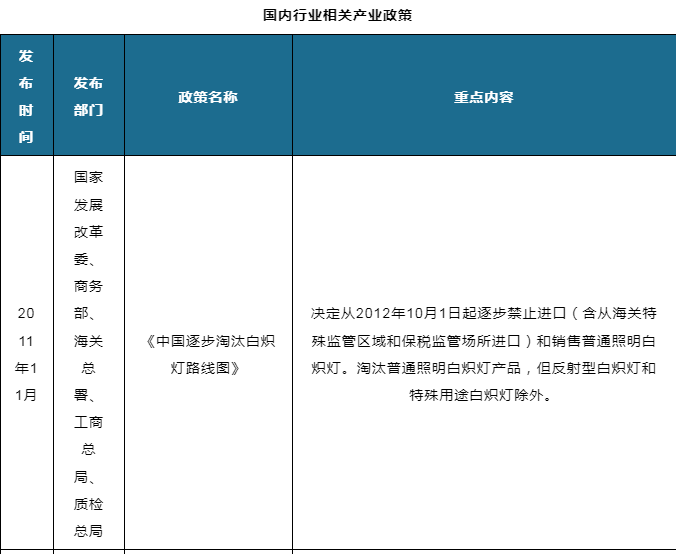Click text 特殊用途白炽灯除外

[476, 395]
